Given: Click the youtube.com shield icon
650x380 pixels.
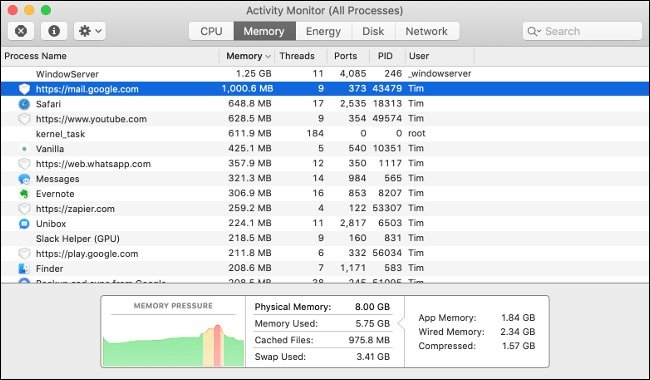Looking at the screenshot, I should click(x=24, y=119).
